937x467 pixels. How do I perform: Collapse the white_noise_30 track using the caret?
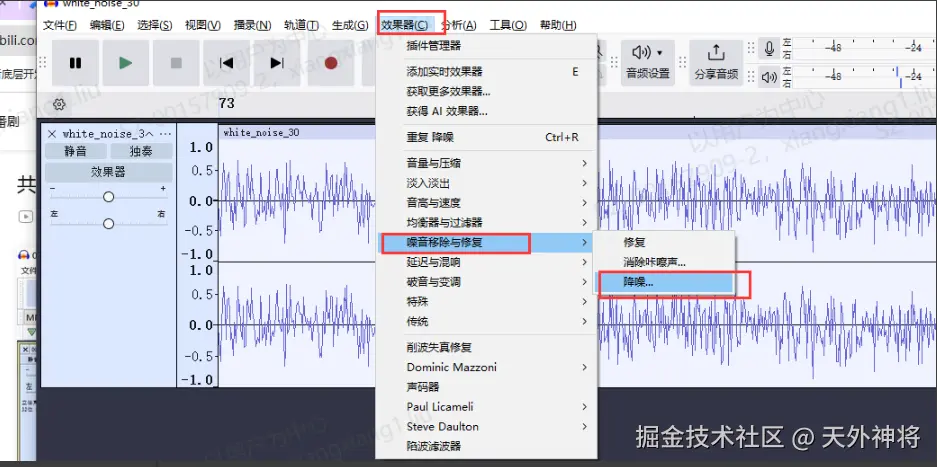[149, 133]
